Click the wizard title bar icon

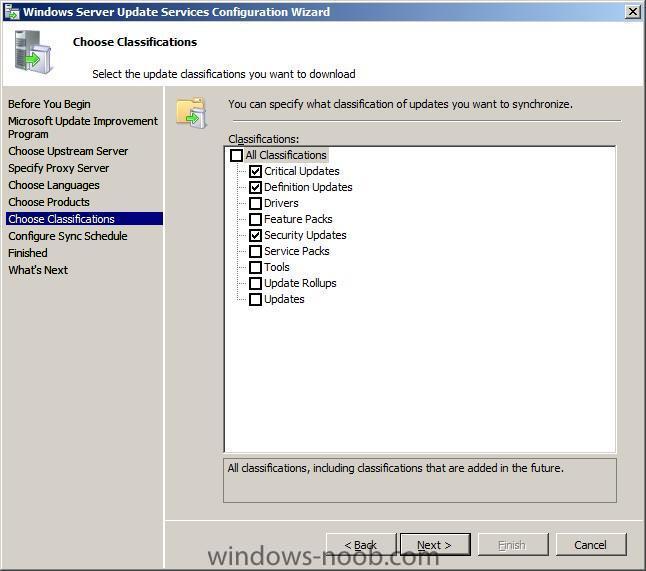[x=12, y=12]
